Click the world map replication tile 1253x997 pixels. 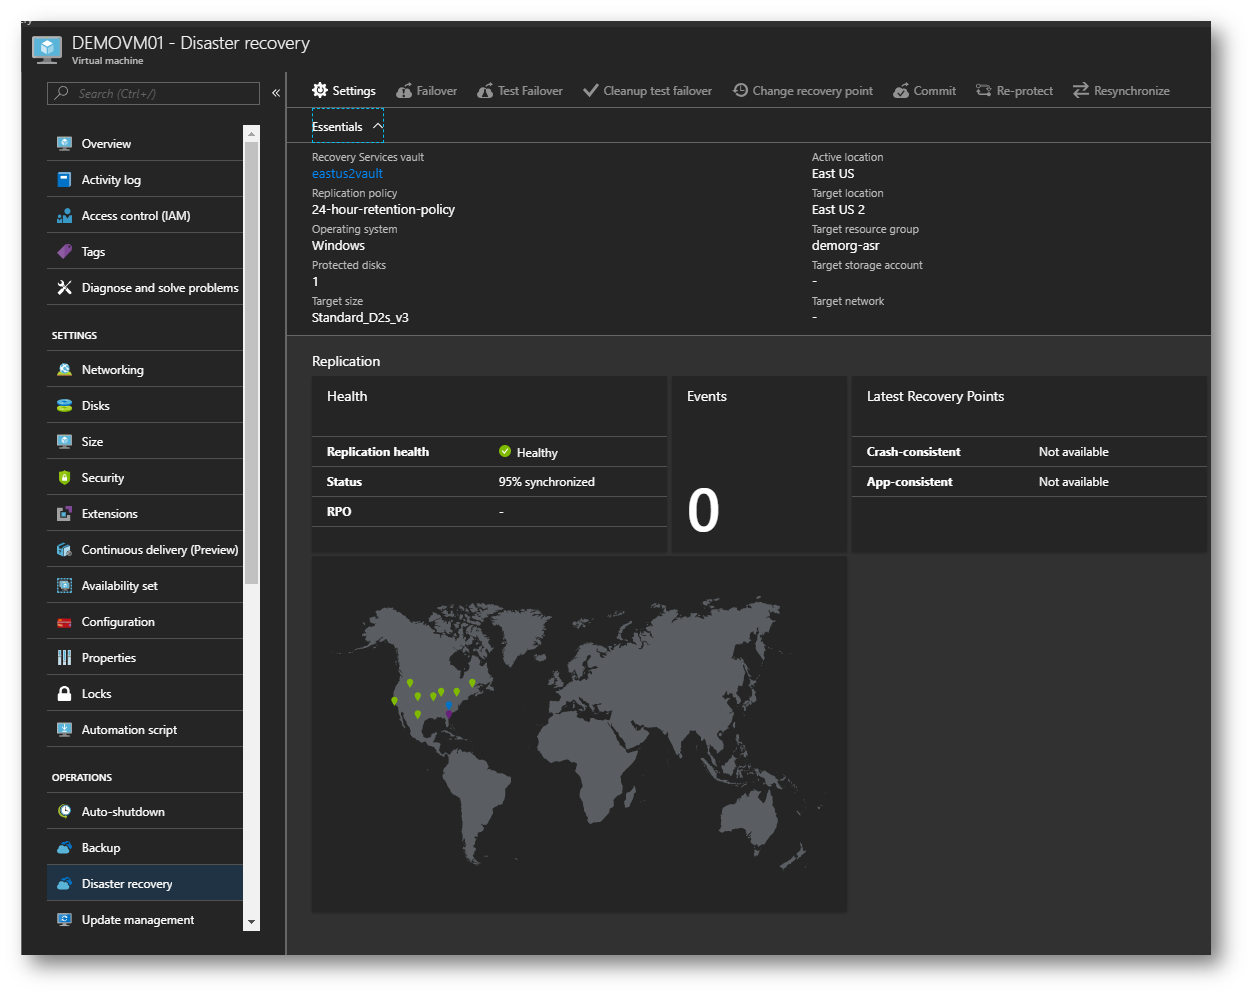579,734
